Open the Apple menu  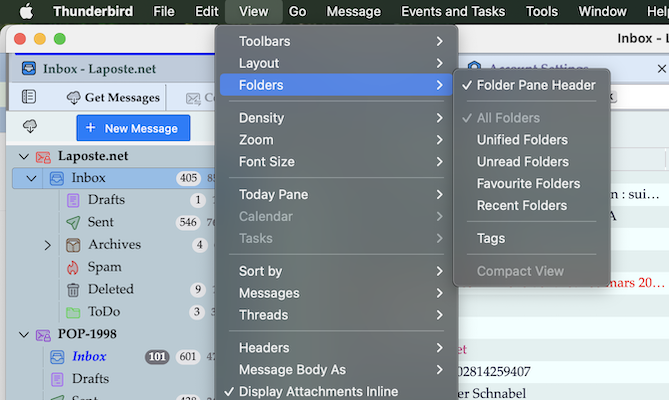coord(26,12)
